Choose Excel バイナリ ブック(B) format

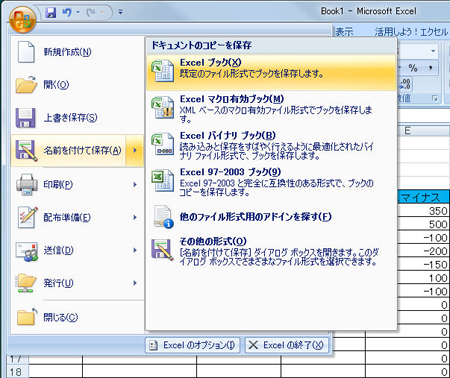[x=271, y=146]
